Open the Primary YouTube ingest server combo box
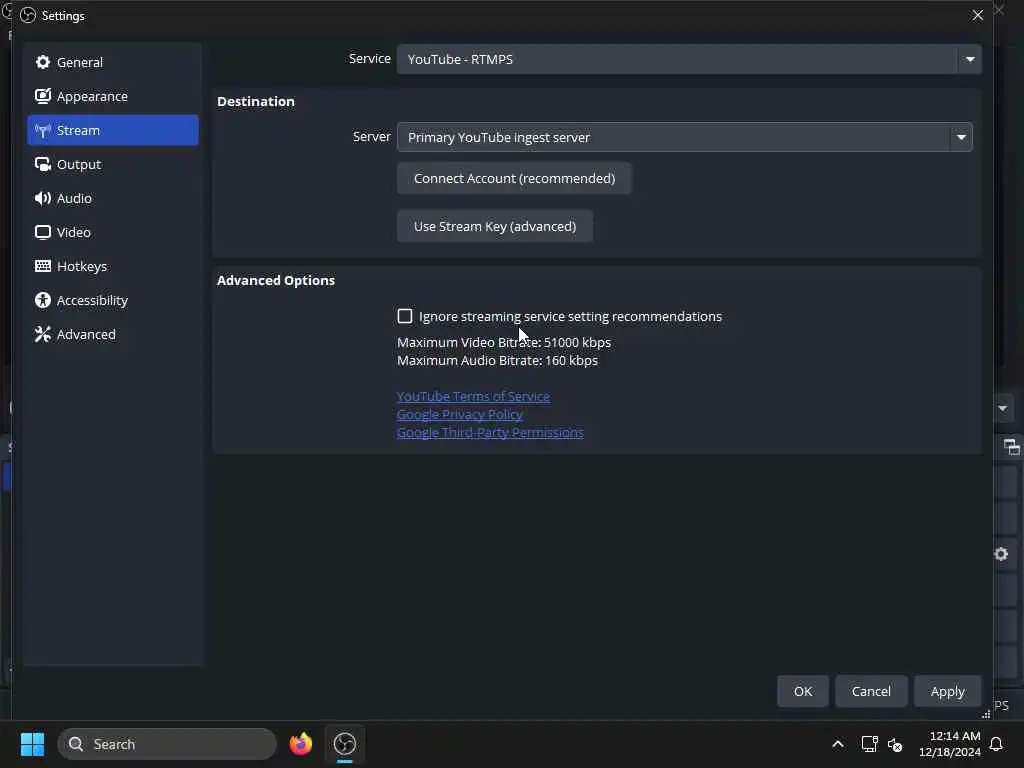 (x=684, y=137)
